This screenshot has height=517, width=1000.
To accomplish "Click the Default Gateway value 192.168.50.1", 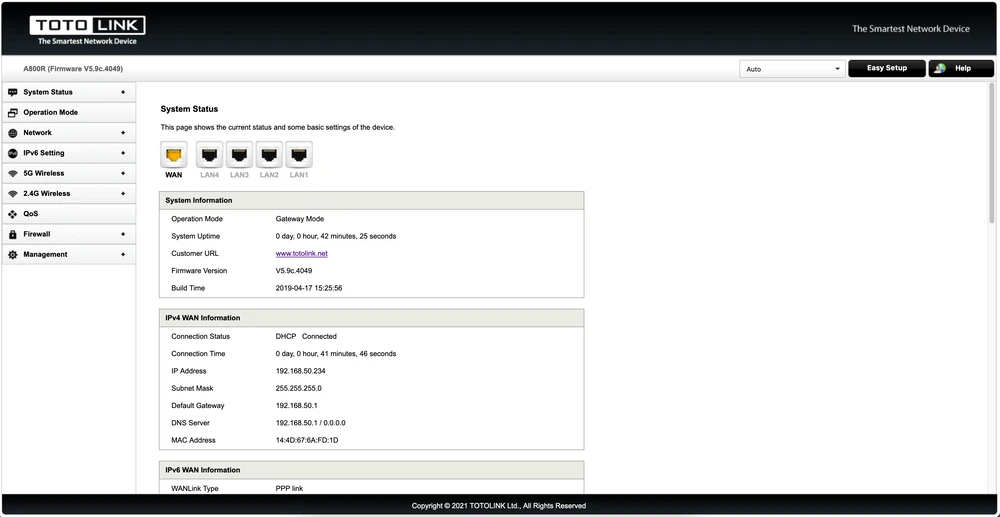I will pos(297,405).
